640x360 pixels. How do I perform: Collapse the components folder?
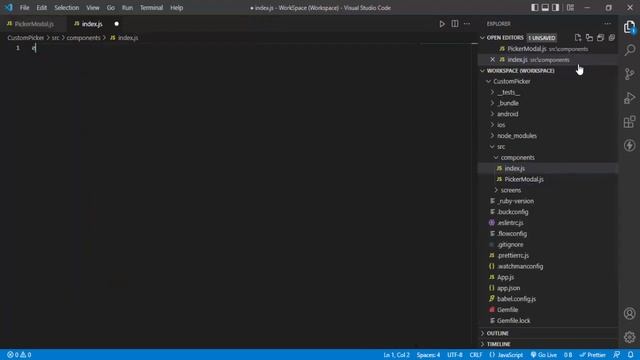(x=496, y=158)
